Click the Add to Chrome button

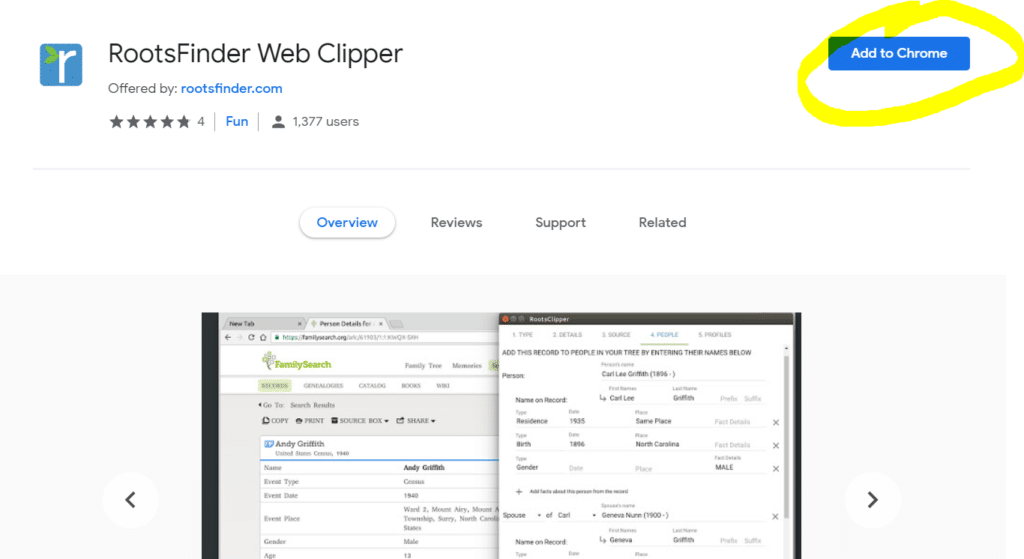[899, 54]
